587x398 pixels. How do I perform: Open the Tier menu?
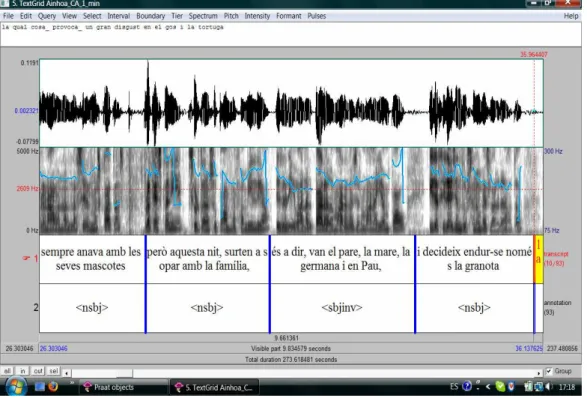point(177,16)
